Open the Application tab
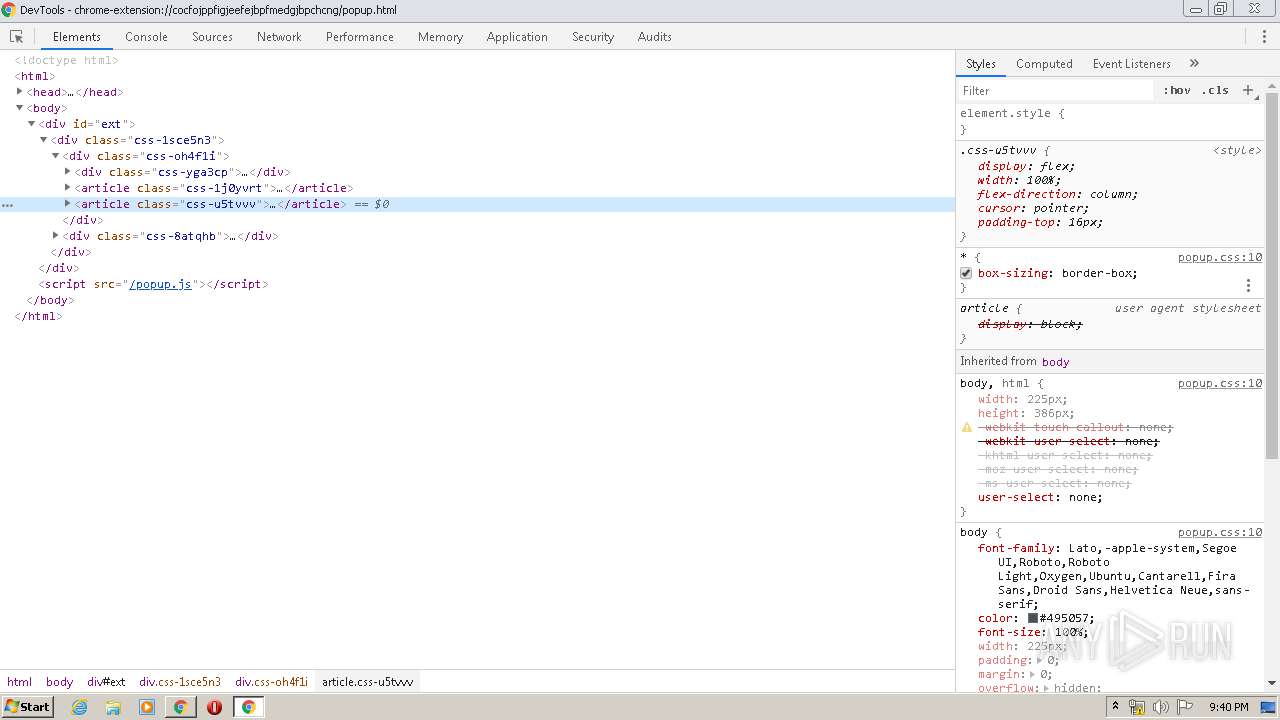Image resolution: width=1280 pixels, height=720 pixels. (517, 36)
